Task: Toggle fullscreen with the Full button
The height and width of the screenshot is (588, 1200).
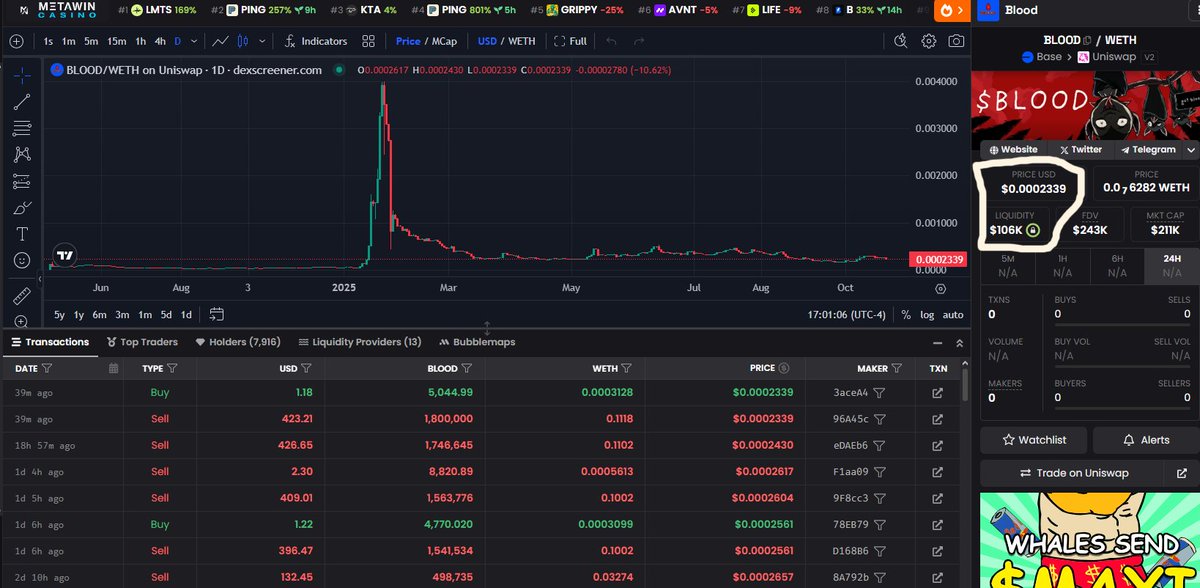Action: [x=570, y=41]
